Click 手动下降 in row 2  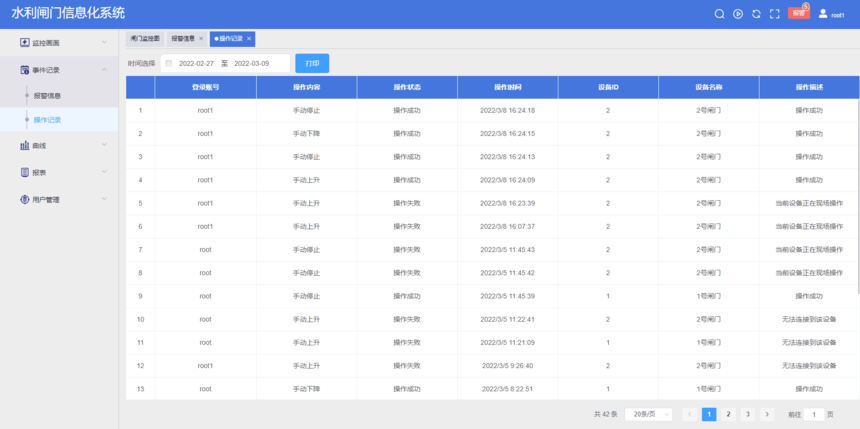click(307, 133)
